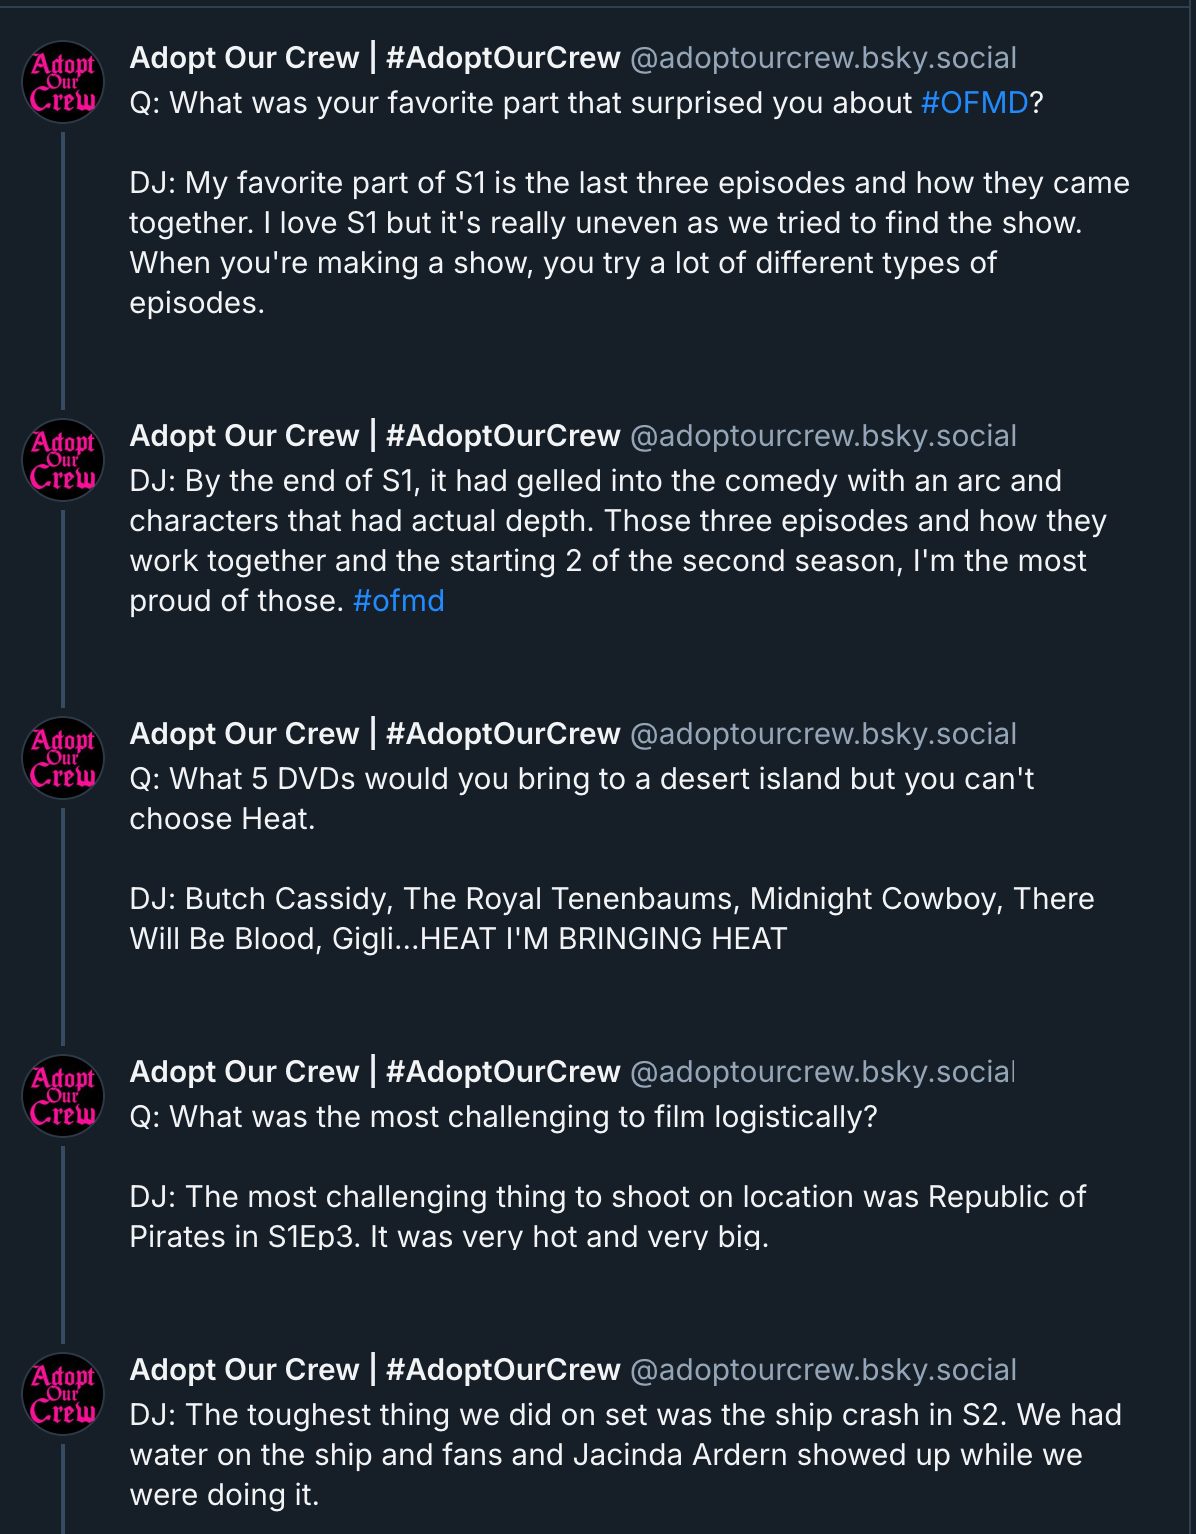Click avatar next to the 5 DVDs post

tap(63, 758)
